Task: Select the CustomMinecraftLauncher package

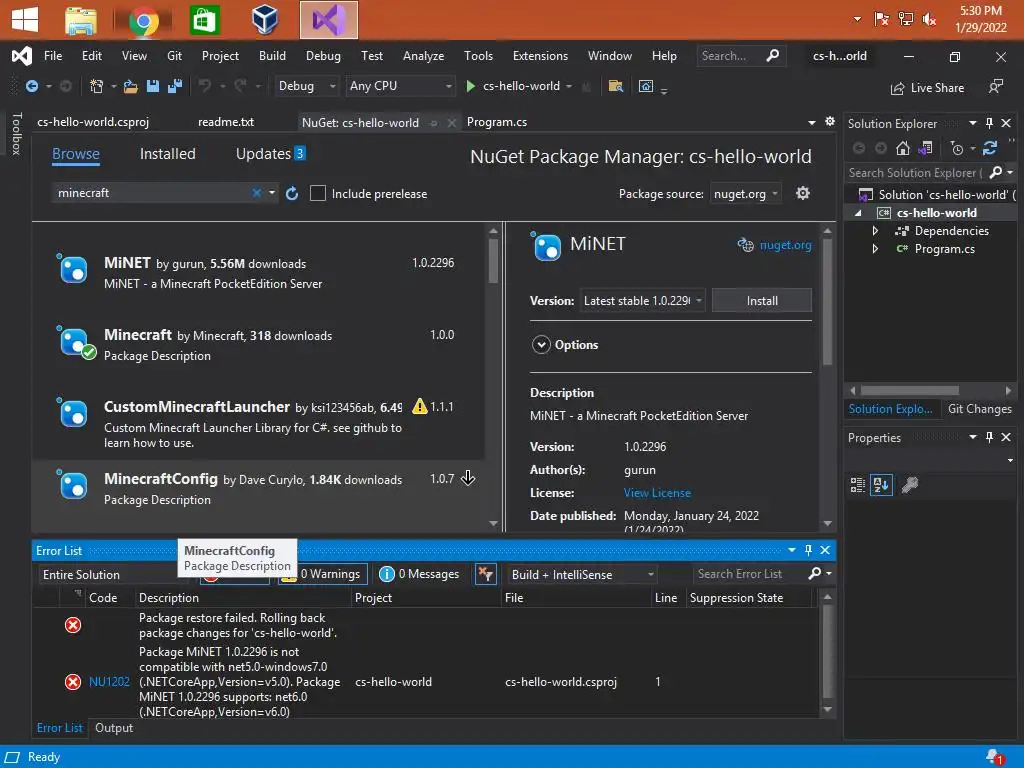Action: click(x=258, y=422)
